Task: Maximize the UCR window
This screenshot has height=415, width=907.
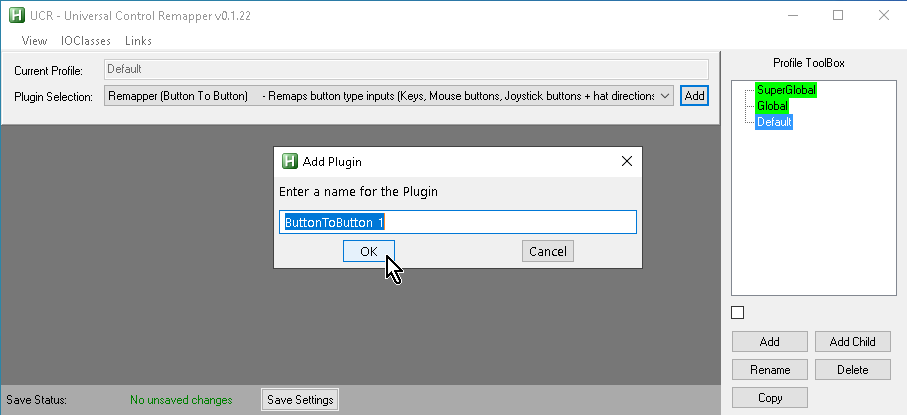Action: (838, 16)
